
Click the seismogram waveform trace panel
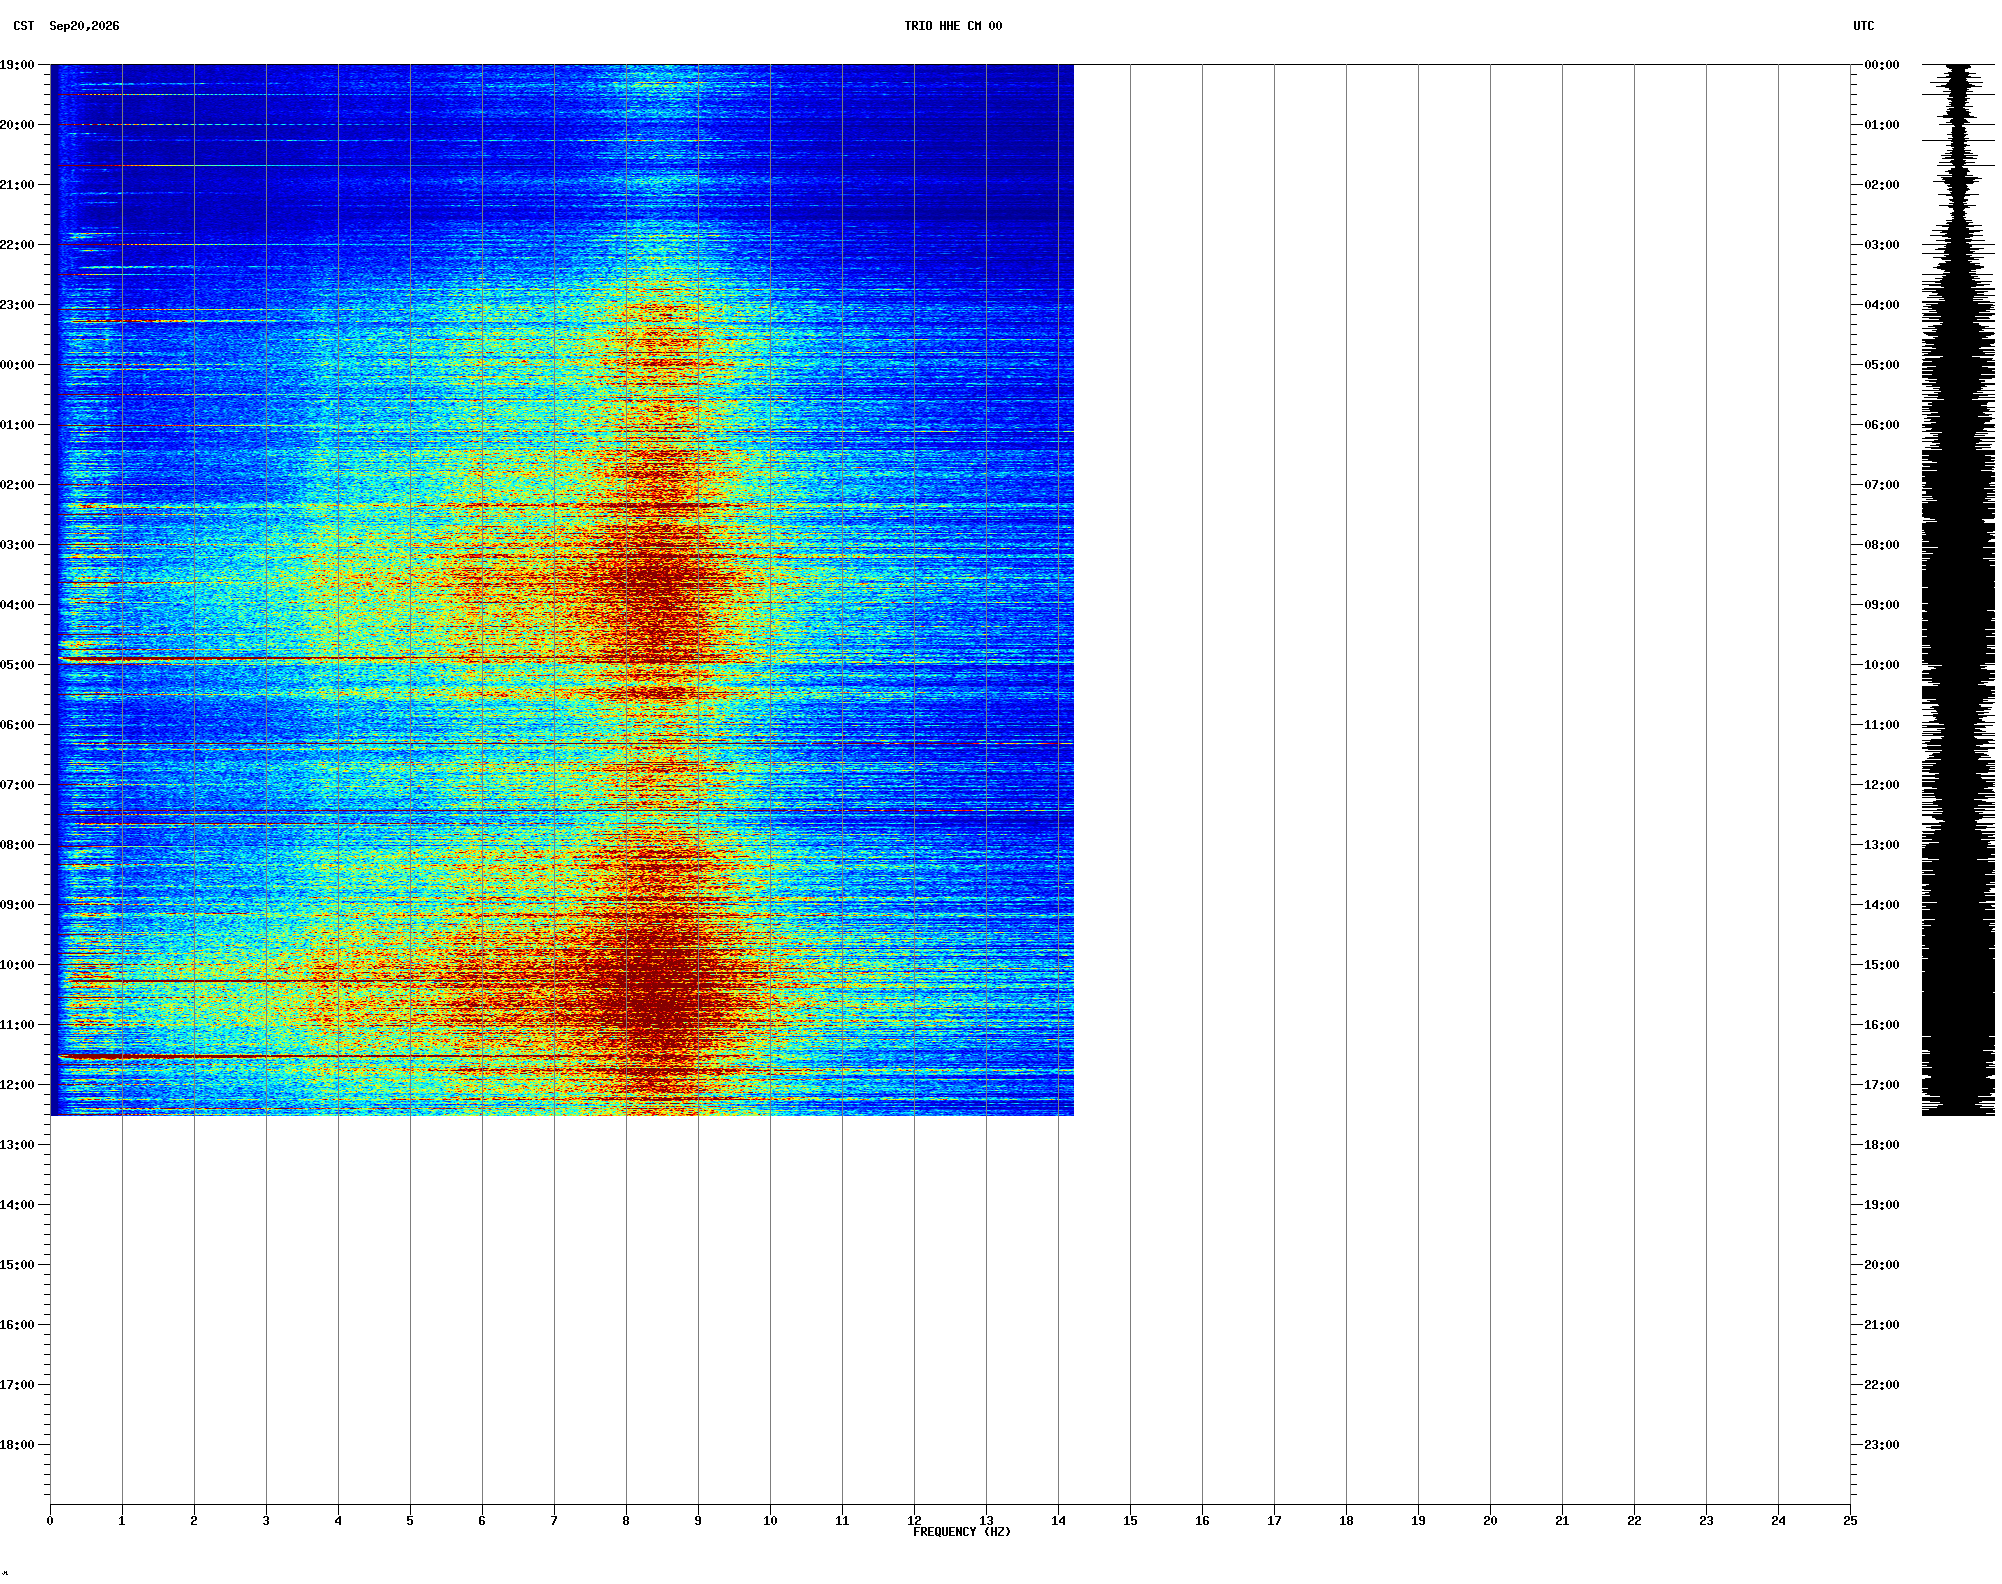[x=1958, y=590]
